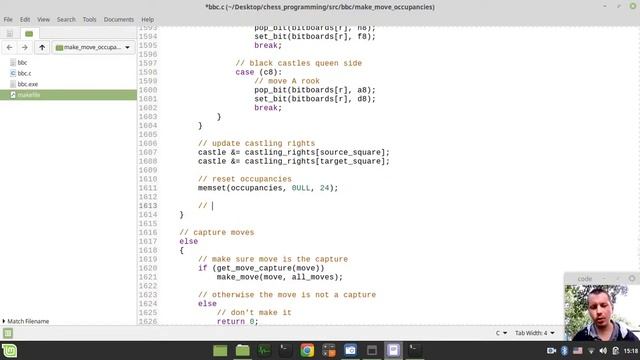Open the screenshot camera app in taskbar

point(350,351)
